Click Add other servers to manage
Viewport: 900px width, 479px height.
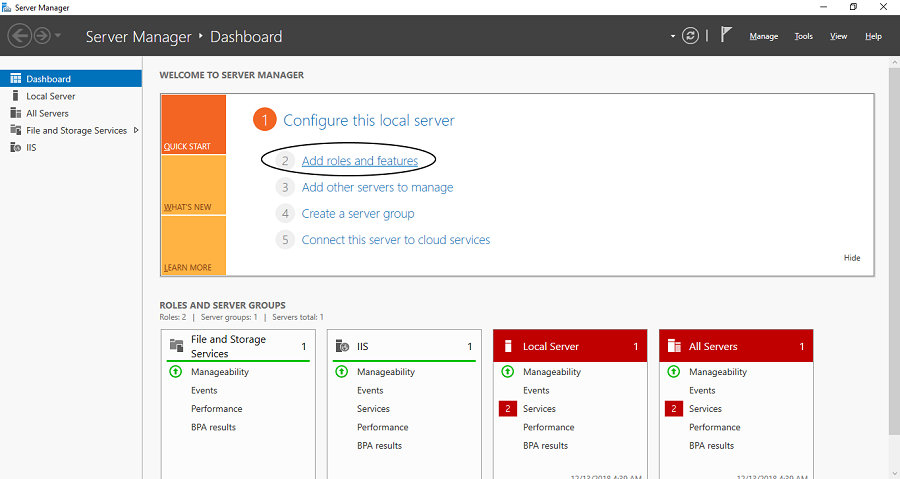(378, 187)
